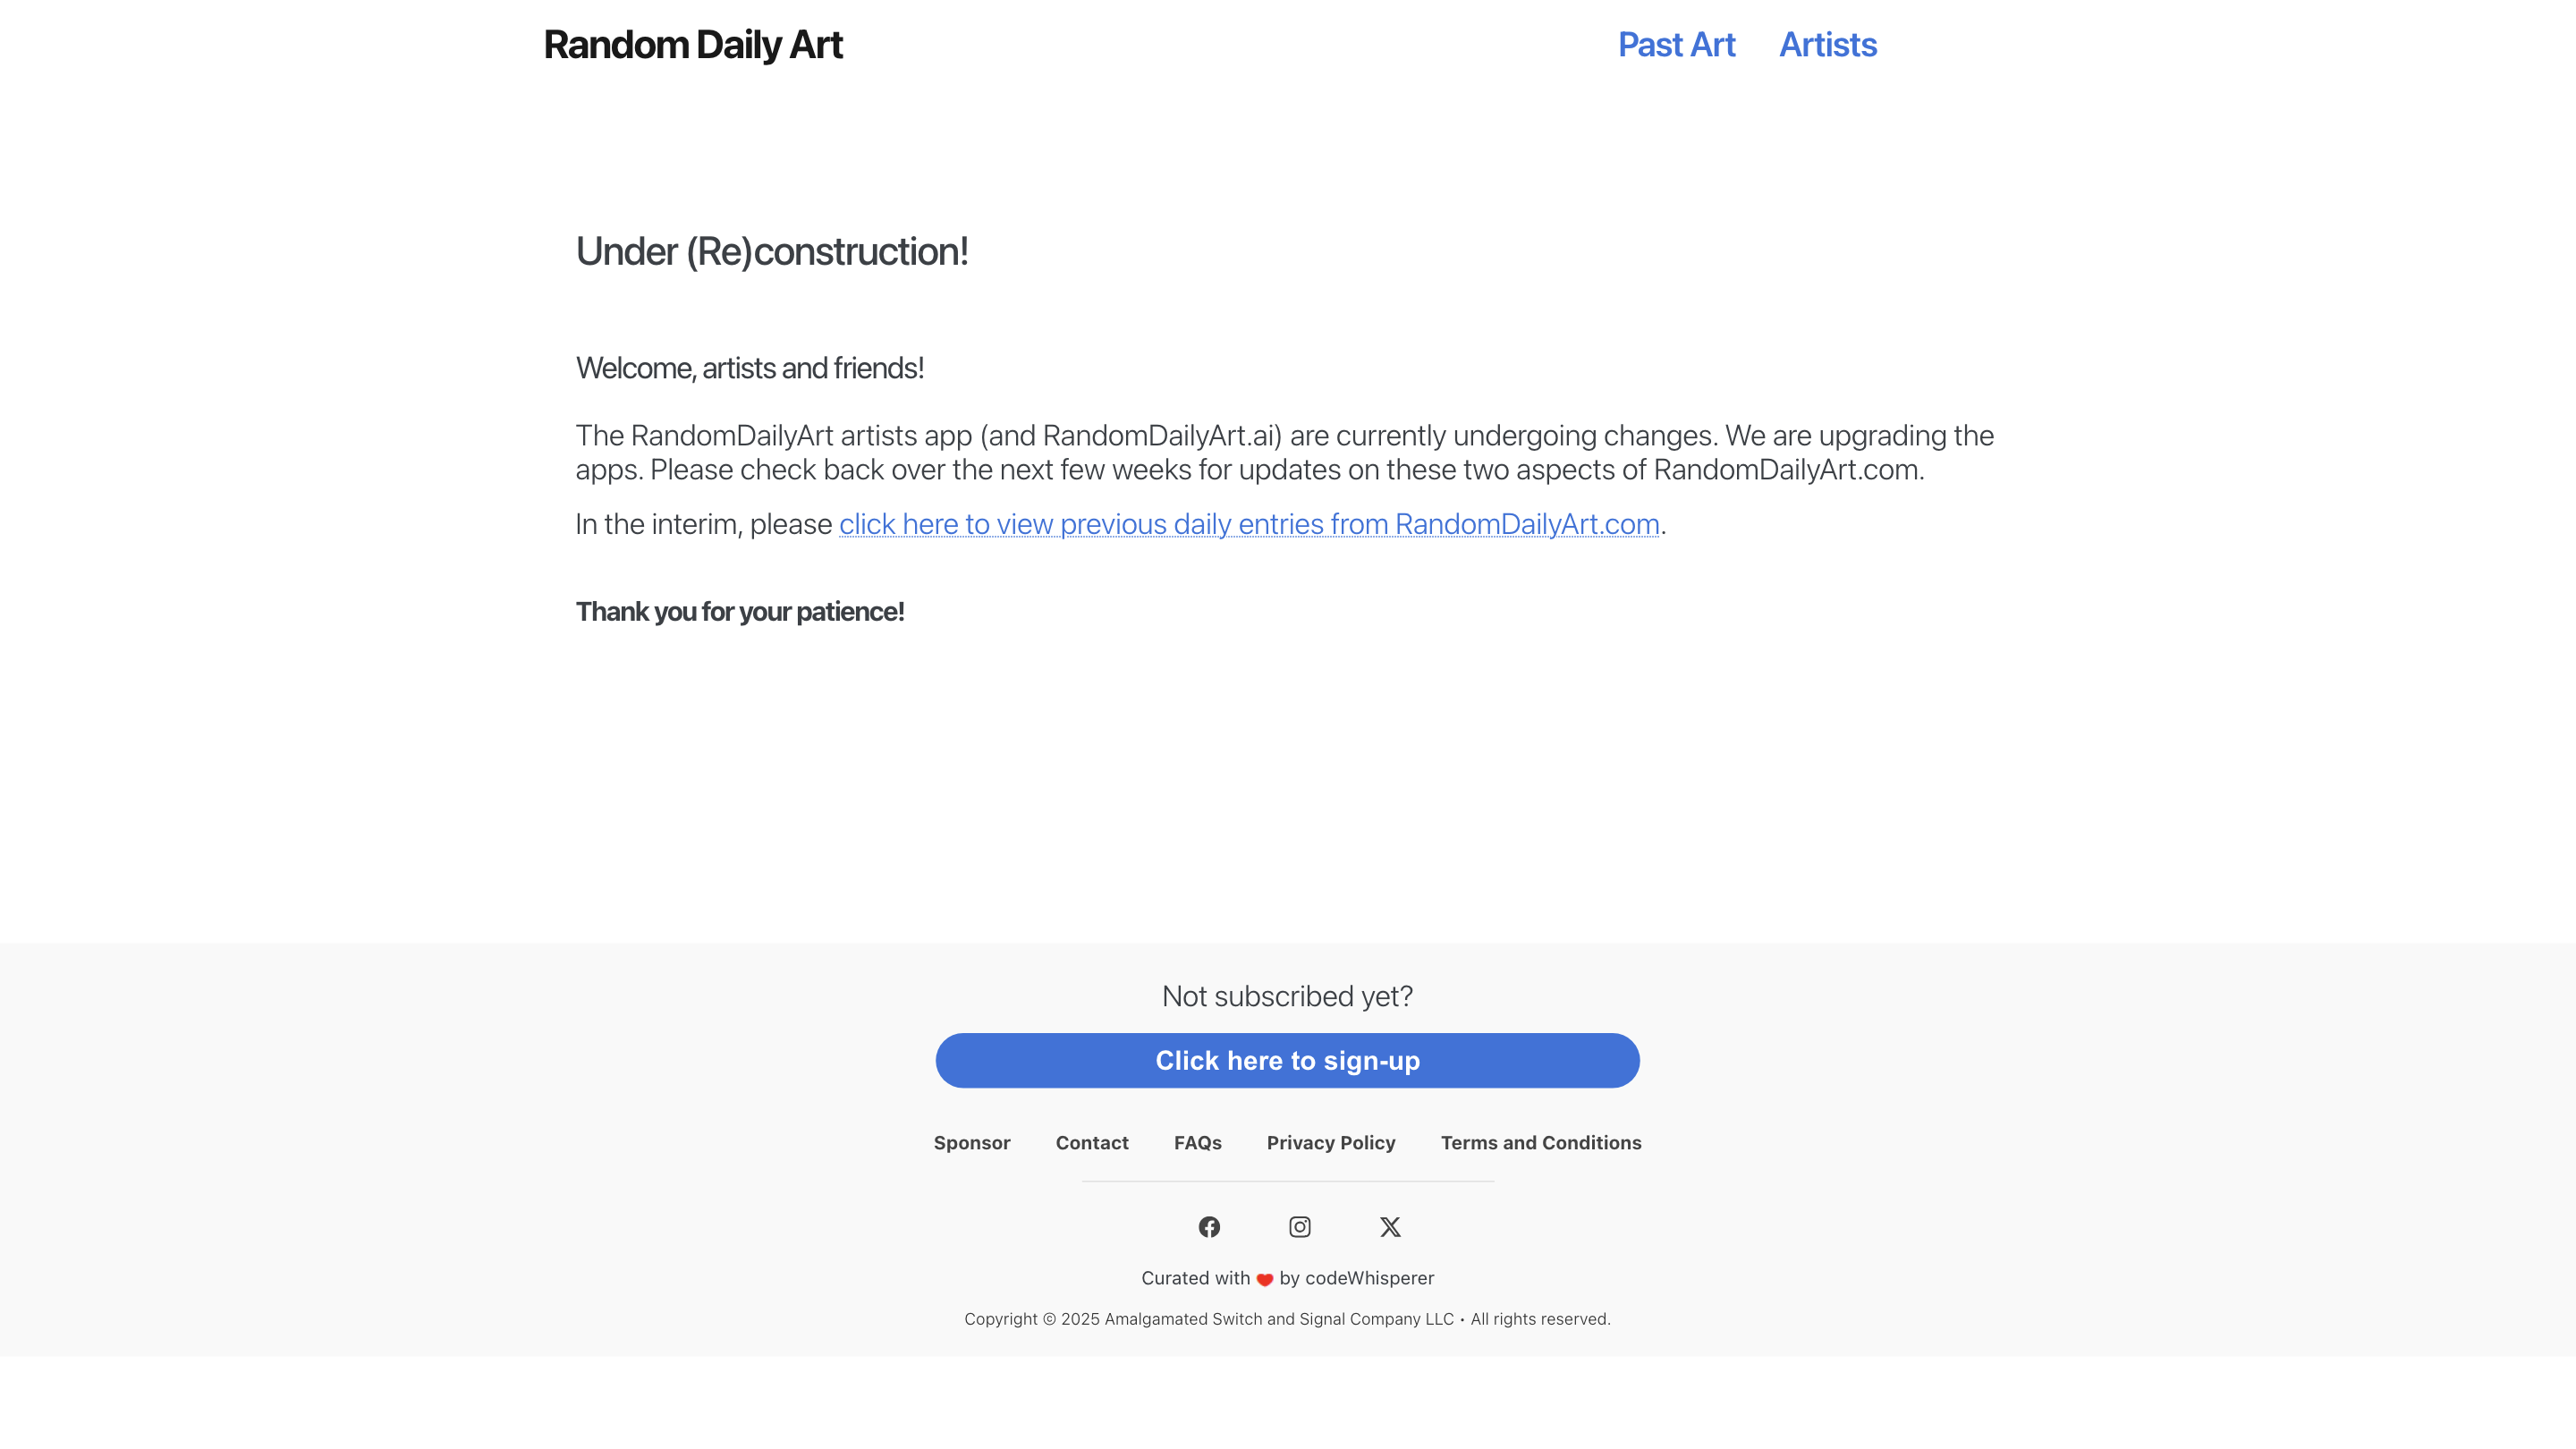Open the Contact page
Screen dimensions: 2576x1449
point(1092,1143)
